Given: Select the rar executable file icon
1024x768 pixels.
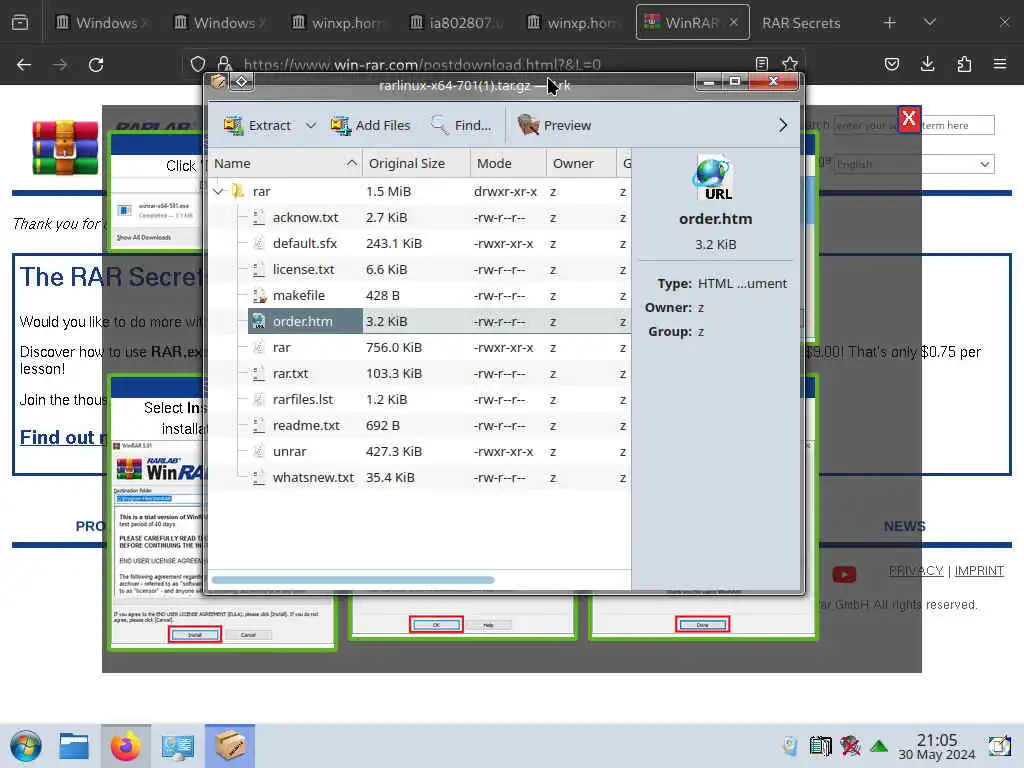Looking at the screenshot, I should click(x=259, y=347).
